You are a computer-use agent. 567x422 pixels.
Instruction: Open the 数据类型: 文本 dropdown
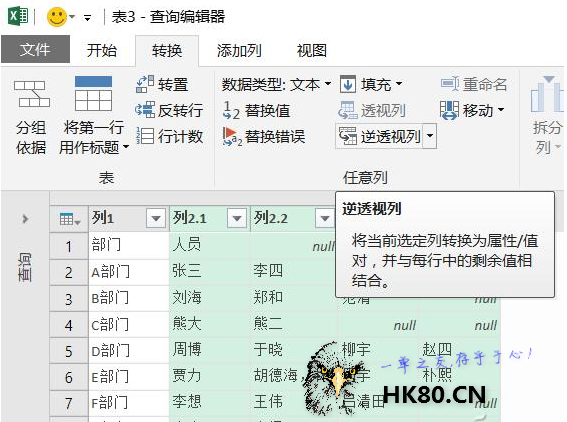tap(276, 85)
